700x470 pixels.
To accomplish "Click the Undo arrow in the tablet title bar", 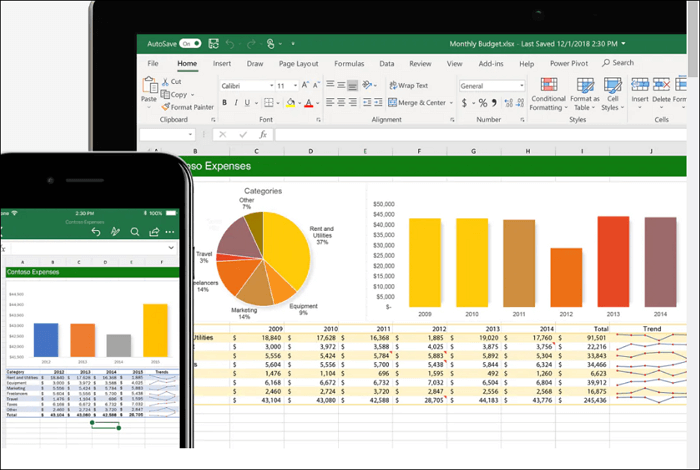I will point(230,44).
